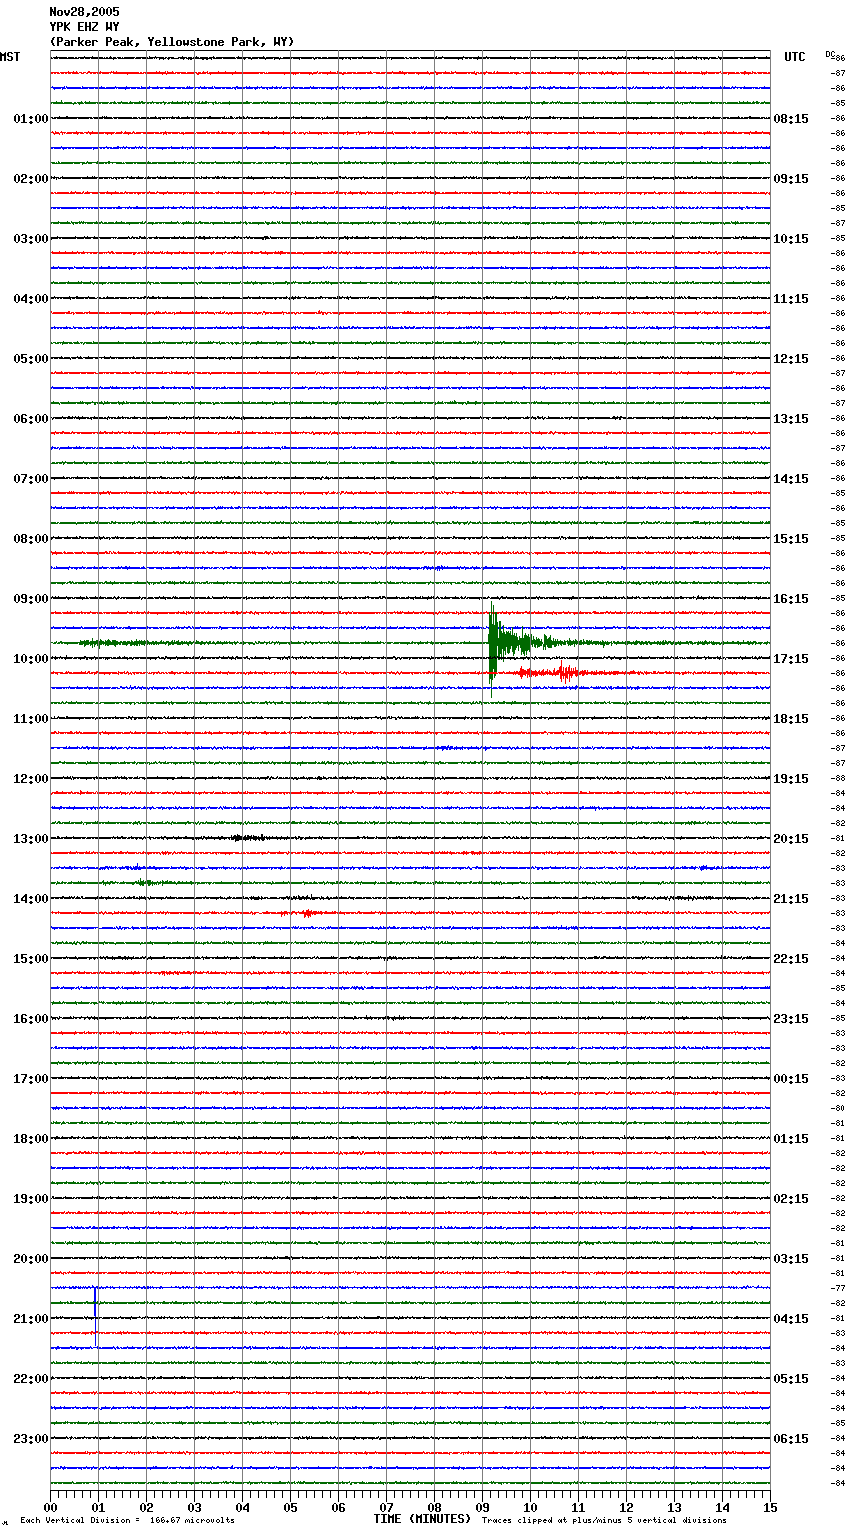Select the 14:00 MST time label
850x1534 pixels.
31,899
